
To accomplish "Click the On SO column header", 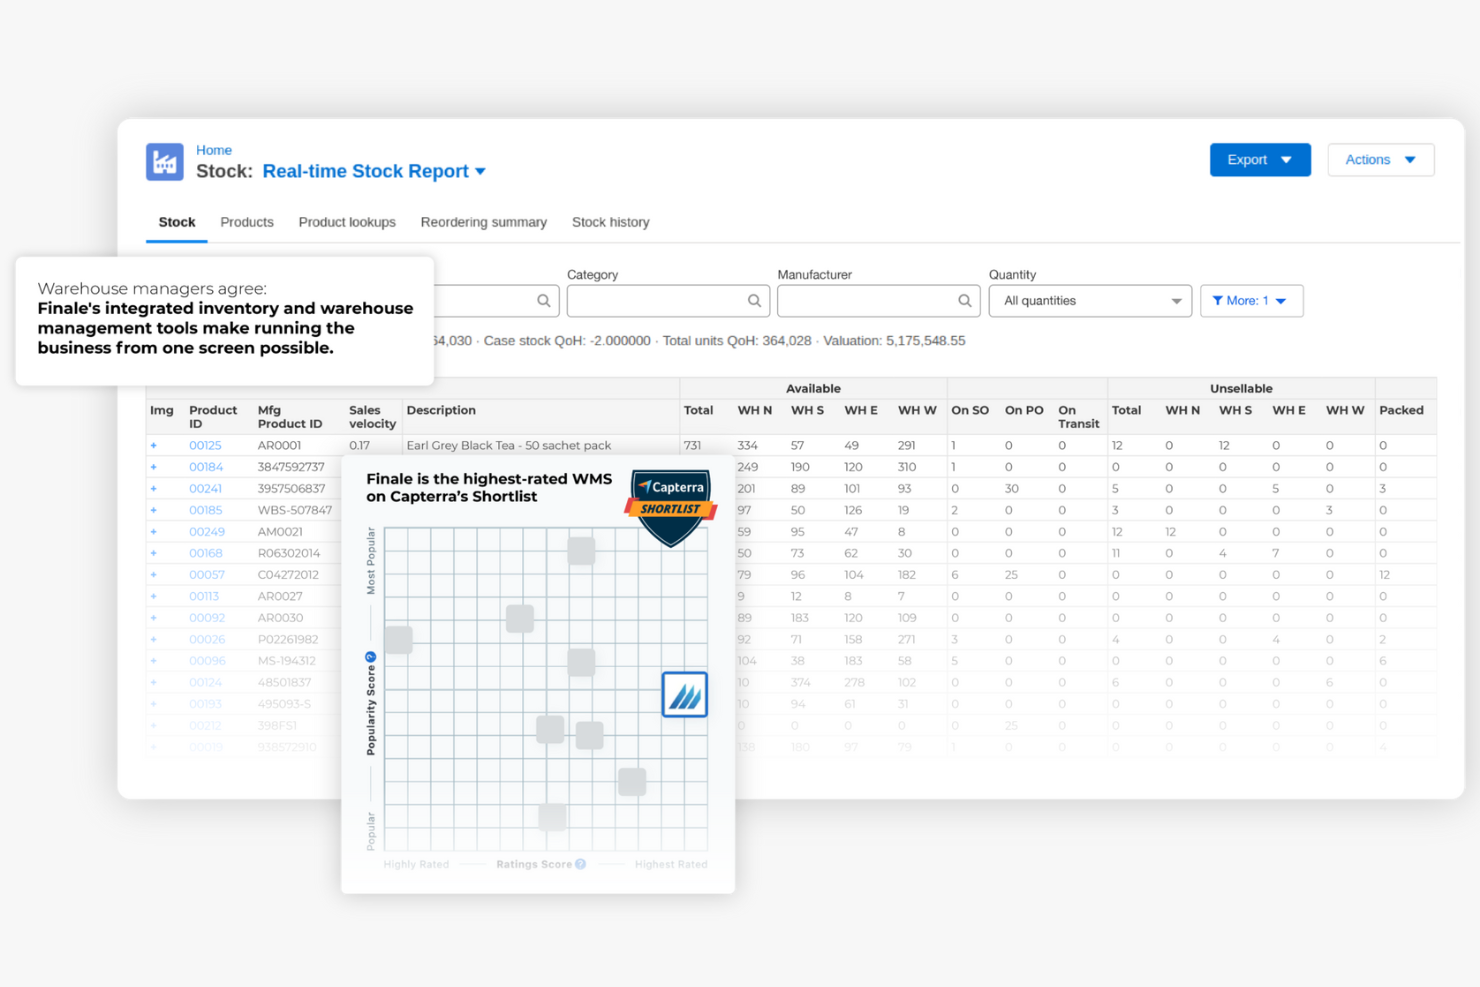I will [970, 410].
